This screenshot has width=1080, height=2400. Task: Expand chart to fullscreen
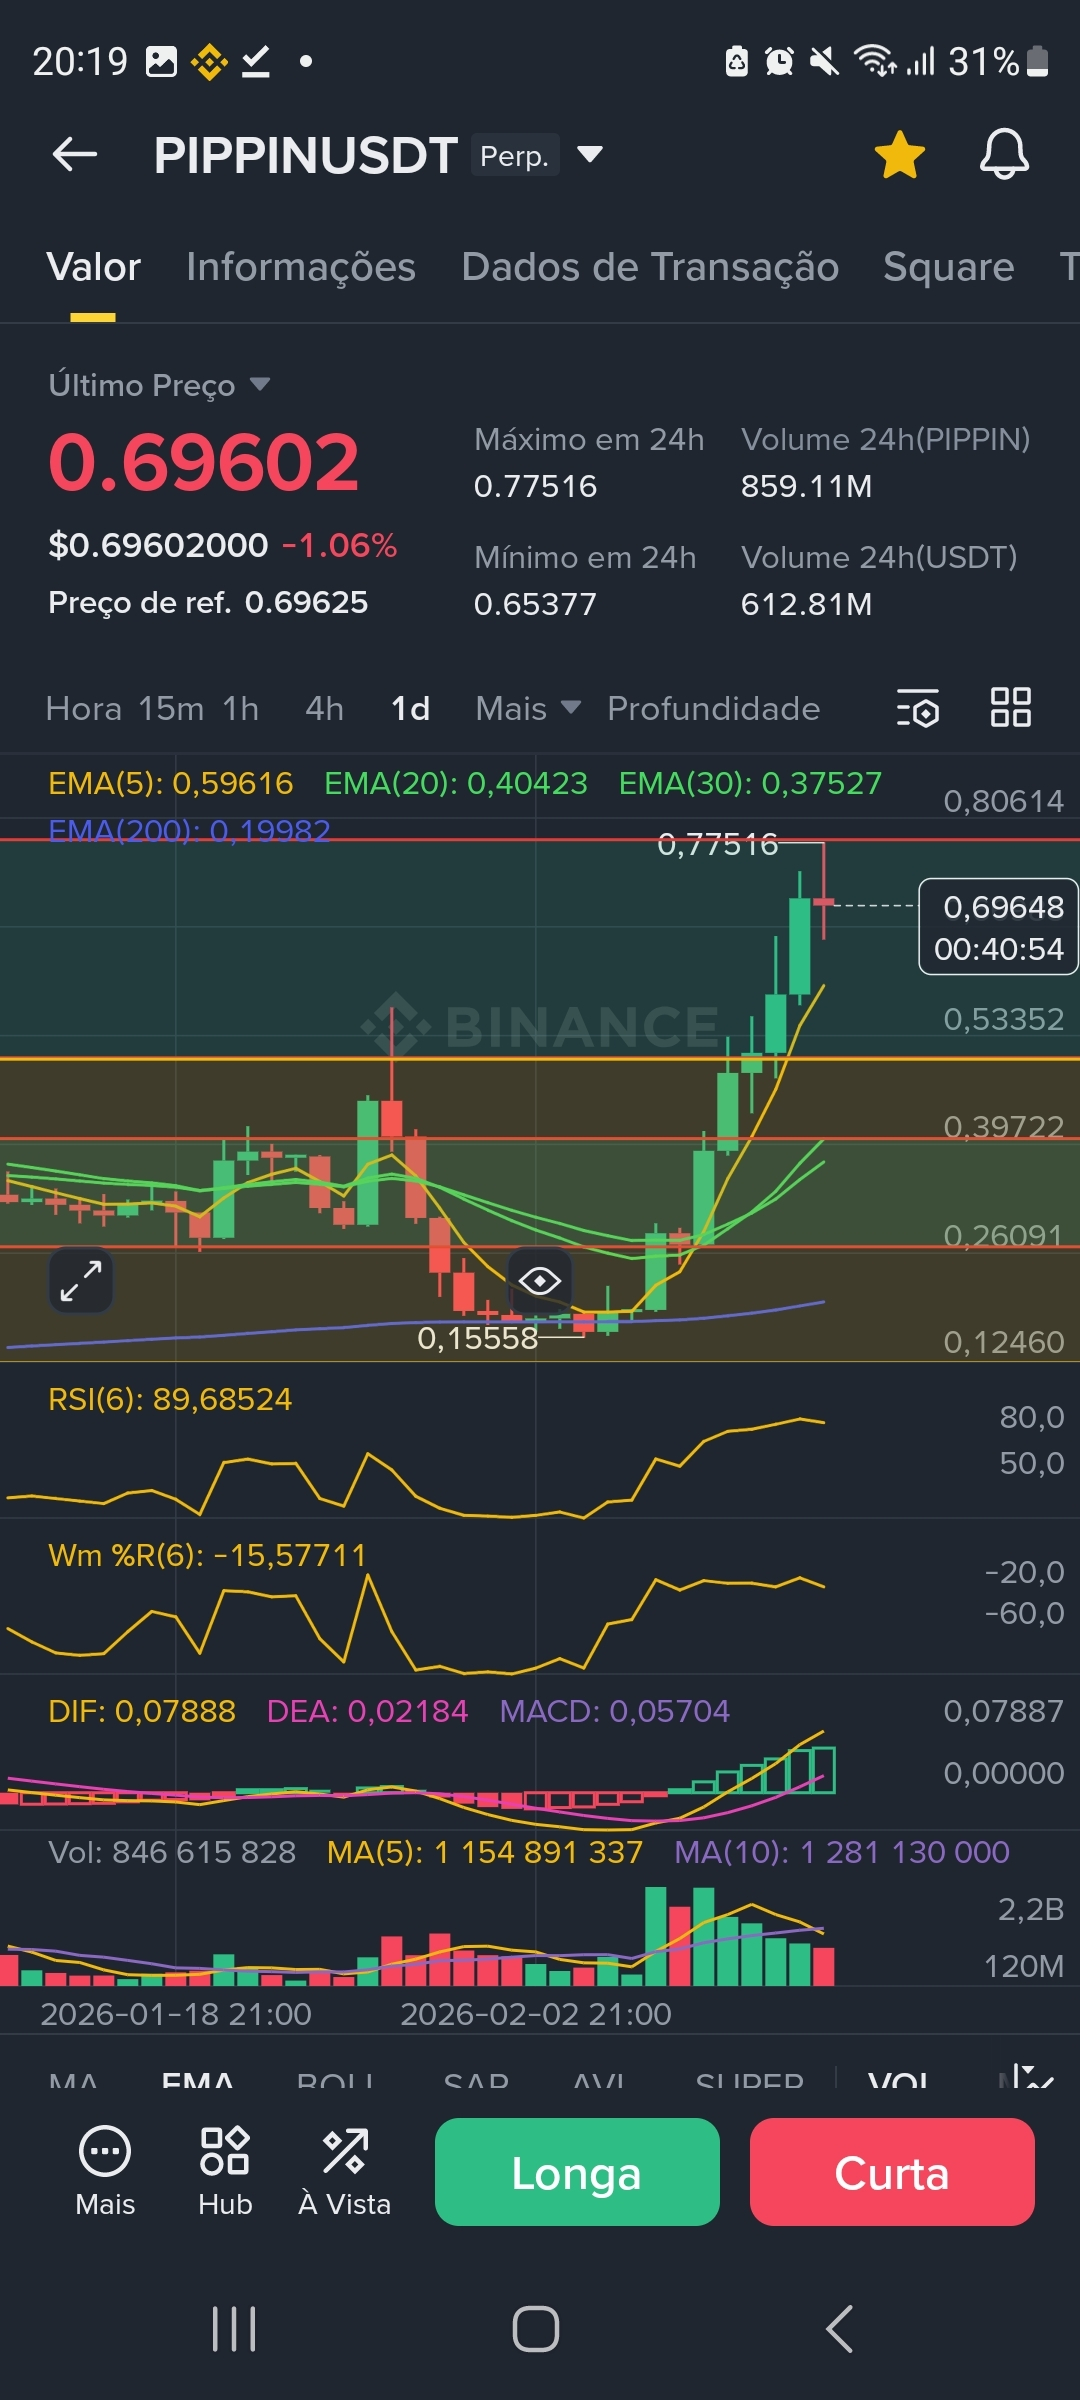pyautogui.click(x=81, y=1280)
